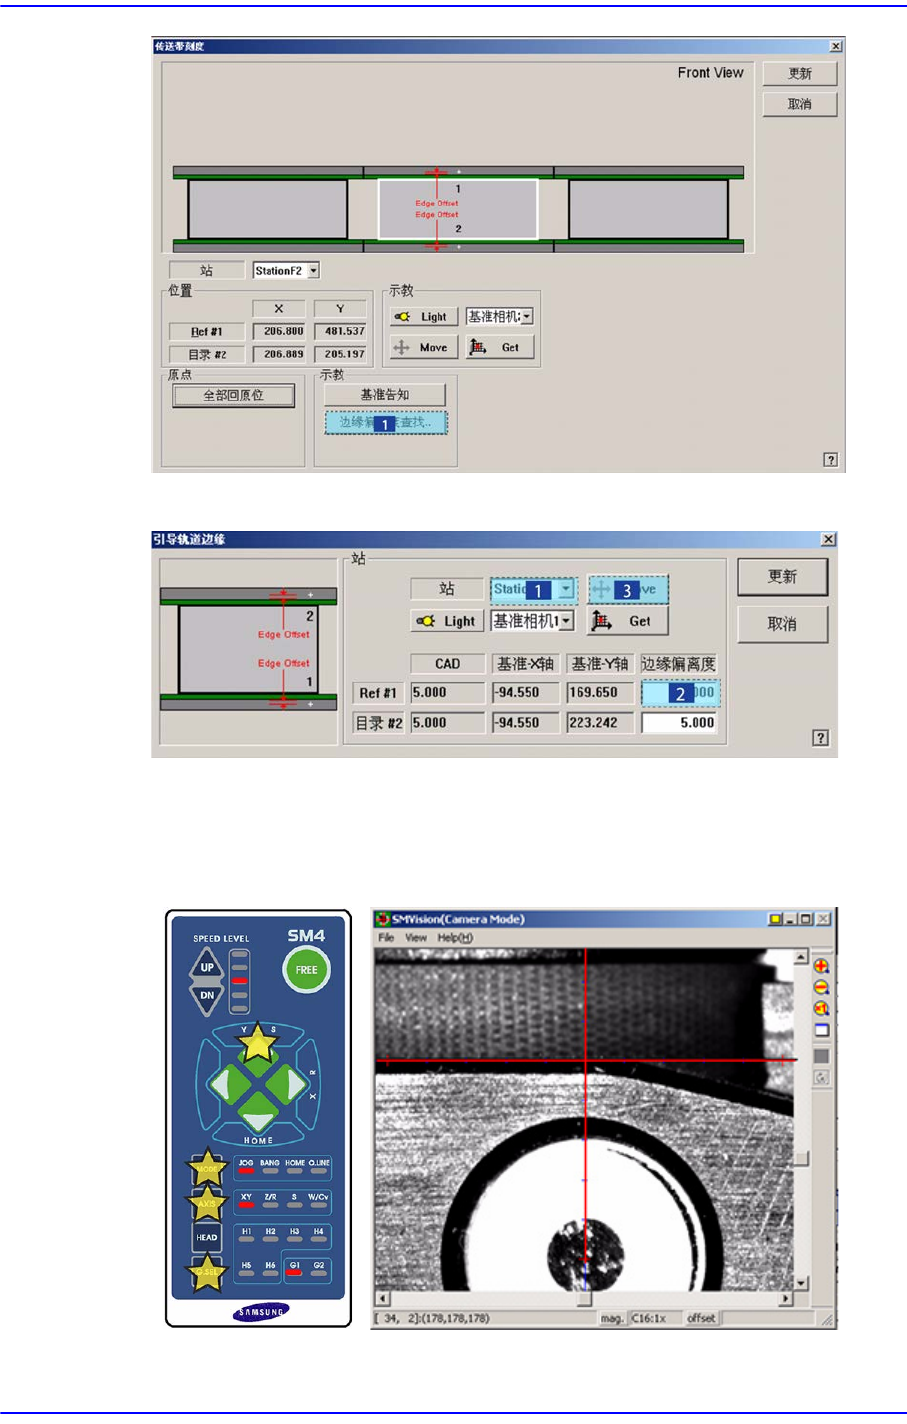Click the gray square icon in SMVision toolbar
The height and width of the screenshot is (1424, 907).
coord(821,1056)
